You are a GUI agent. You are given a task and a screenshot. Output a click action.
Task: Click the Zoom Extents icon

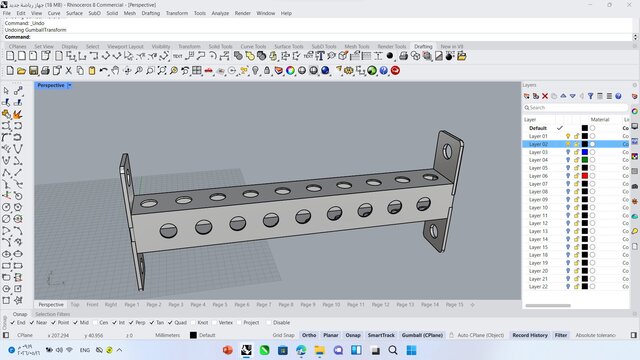click(162, 71)
